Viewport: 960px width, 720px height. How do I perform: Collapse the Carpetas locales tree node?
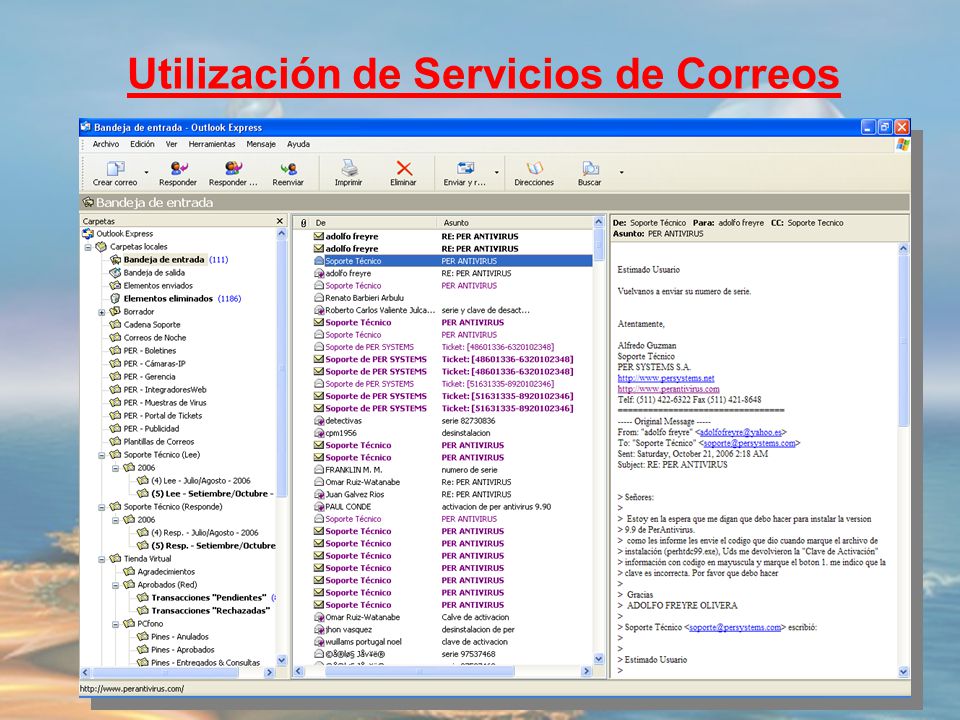(88, 247)
